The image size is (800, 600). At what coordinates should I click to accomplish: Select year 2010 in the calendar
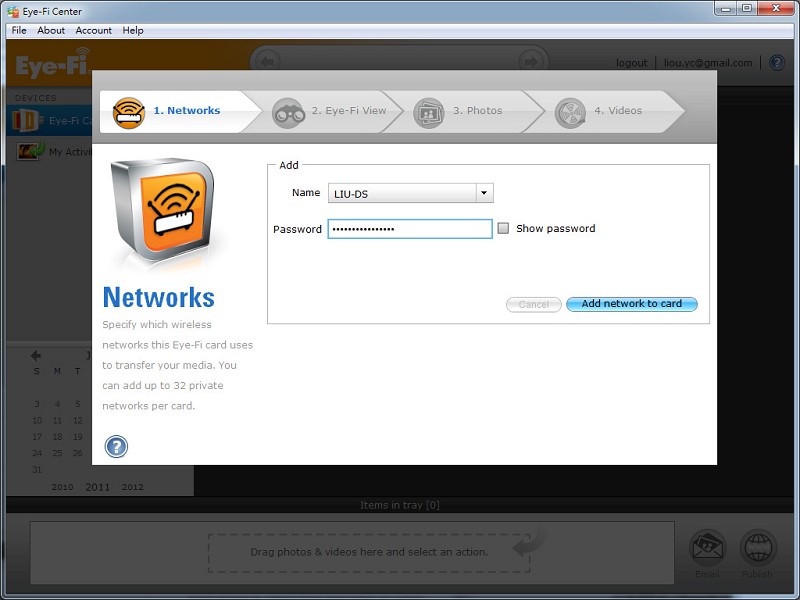coord(62,487)
